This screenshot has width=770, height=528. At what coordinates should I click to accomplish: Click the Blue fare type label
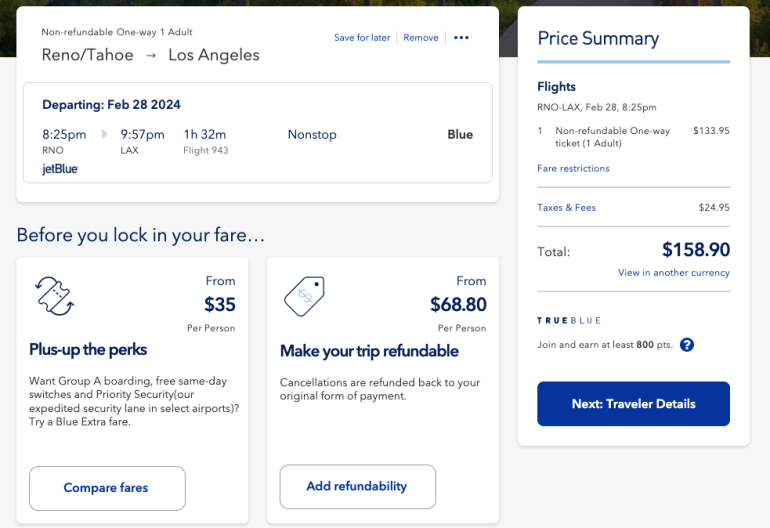pyautogui.click(x=460, y=134)
